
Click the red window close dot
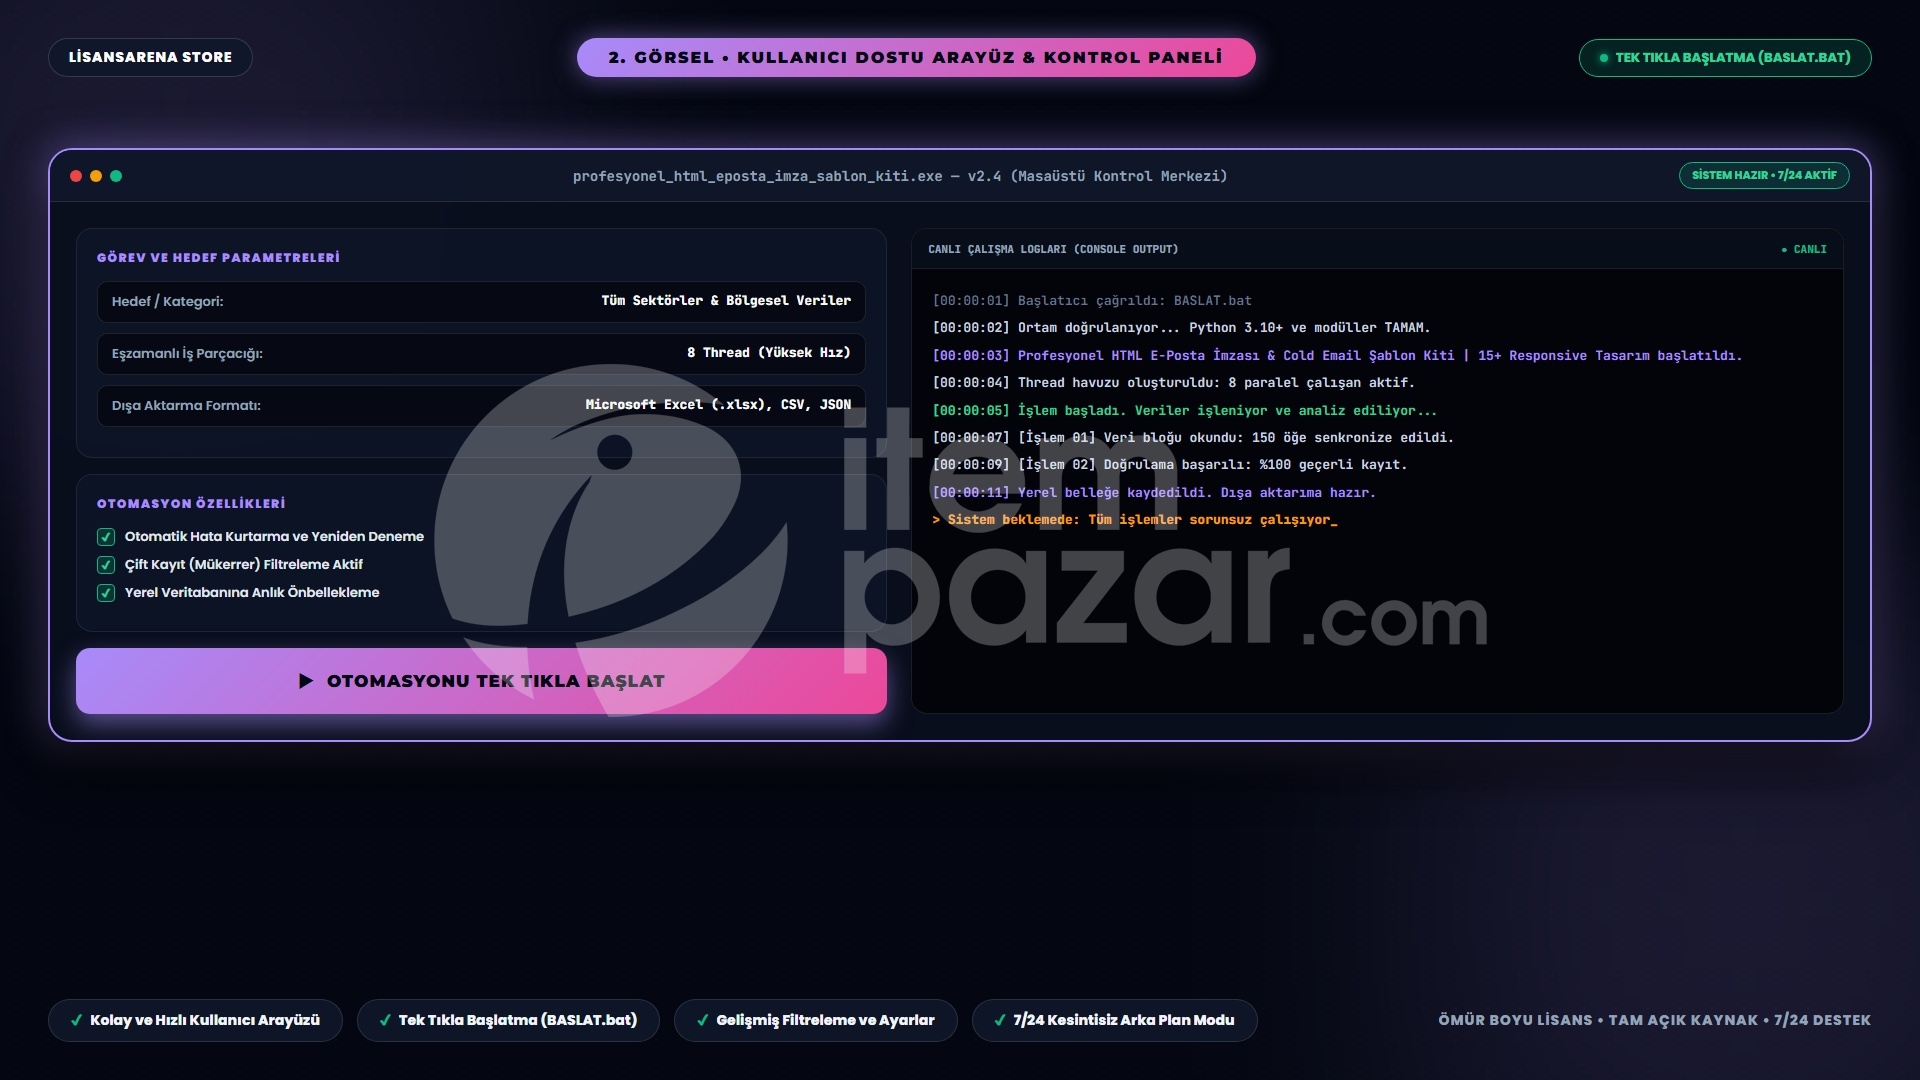[x=76, y=176]
